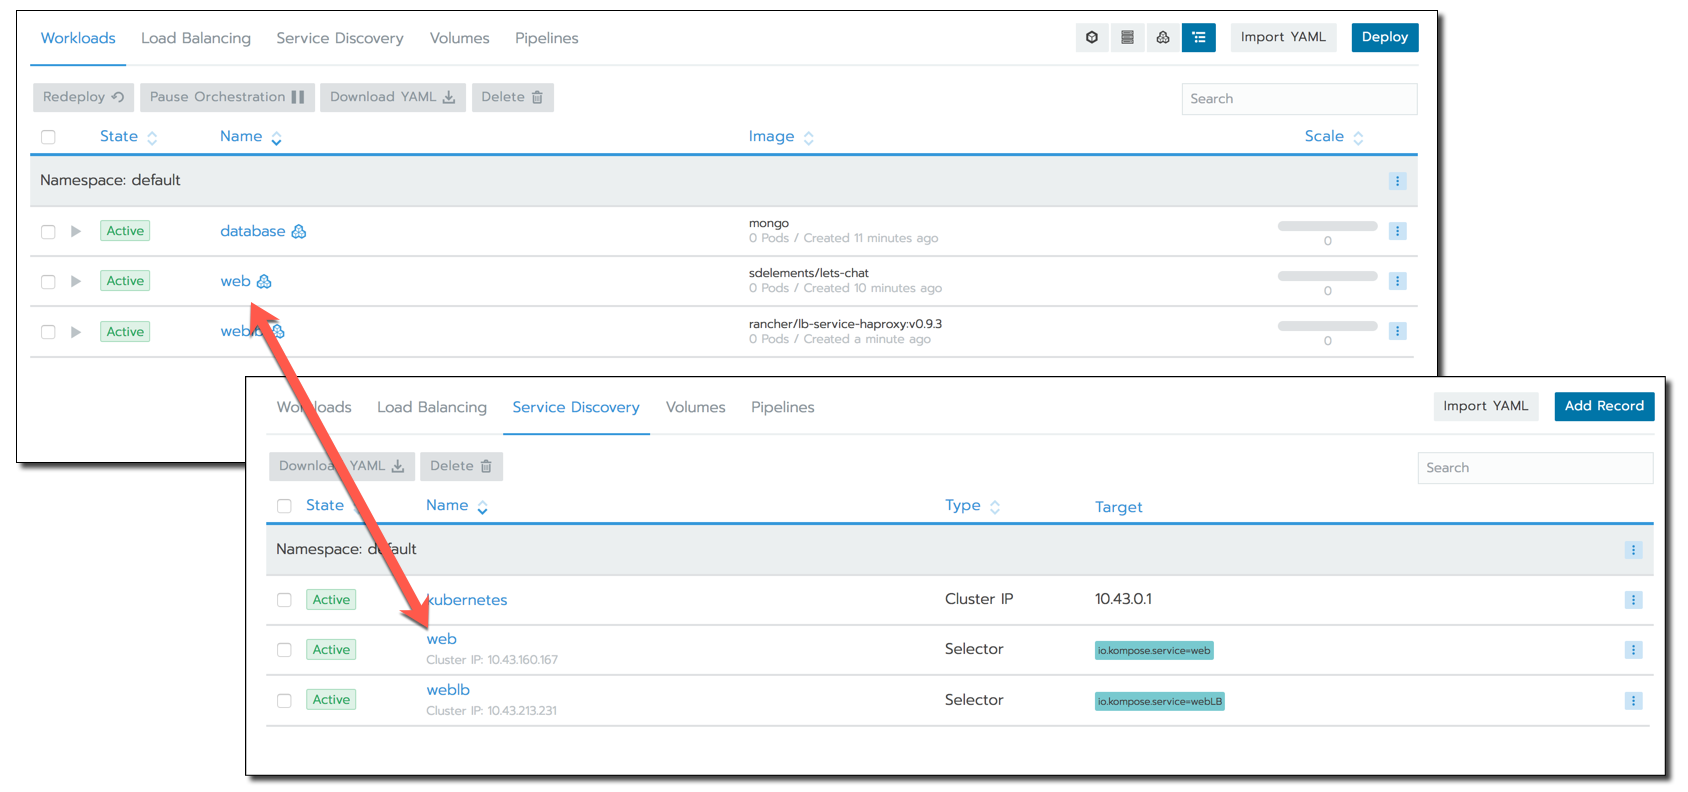Toggle select-all checkbox in Workloads header
Image resolution: width=1688 pixels, height=792 pixels.
pyautogui.click(x=48, y=137)
